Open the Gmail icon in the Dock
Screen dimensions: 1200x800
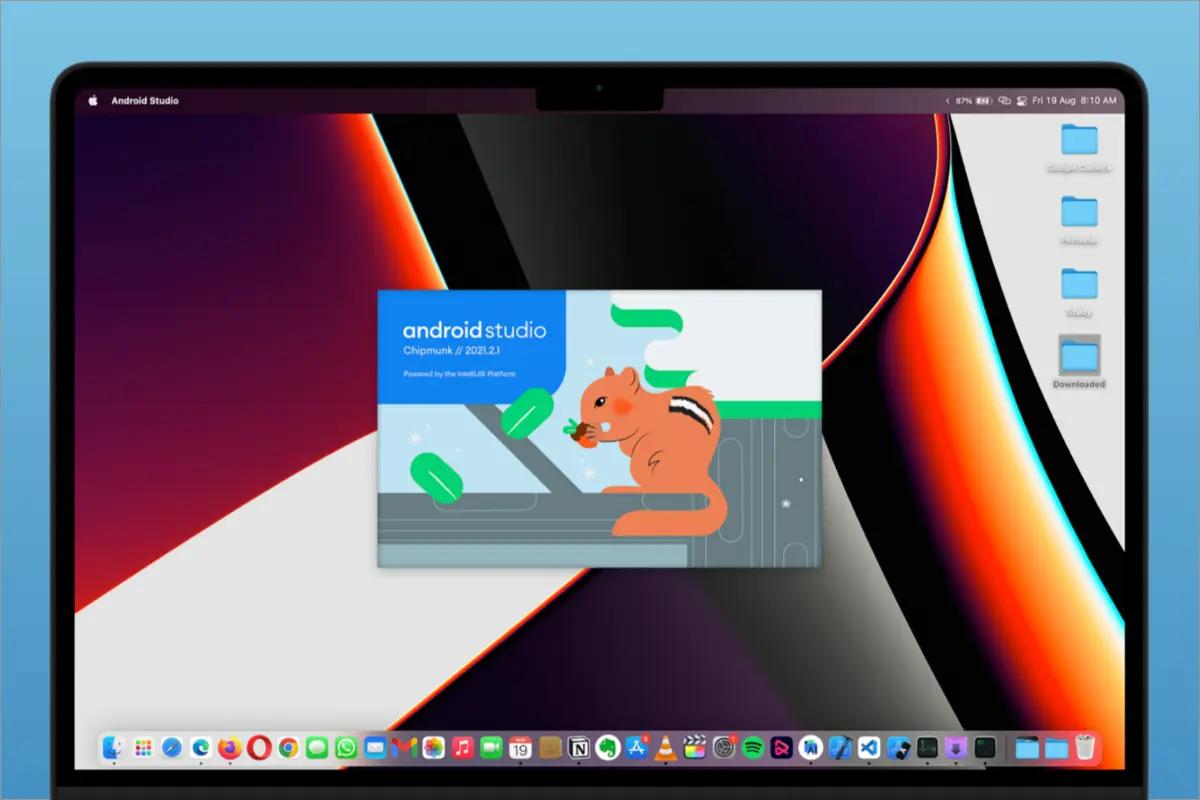pyautogui.click(x=404, y=747)
